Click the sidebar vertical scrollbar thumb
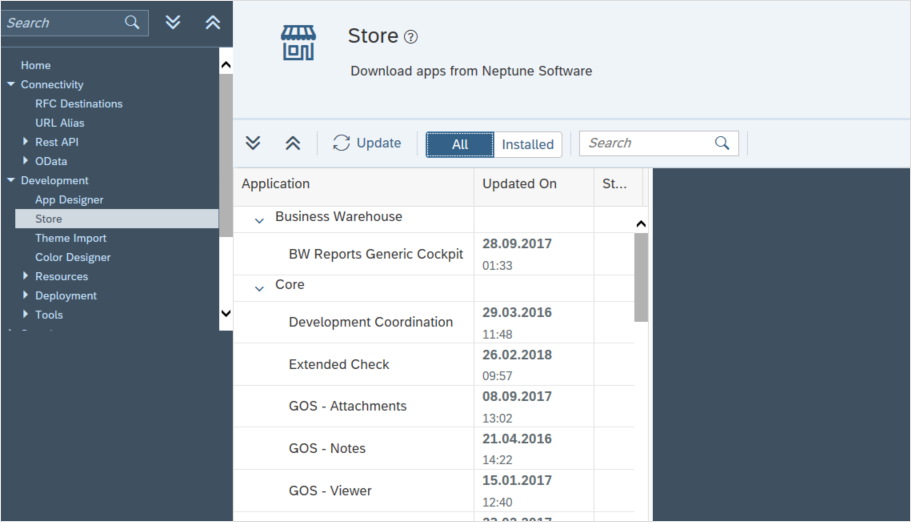Viewport: 911px width, 522px height. point(225,154)
